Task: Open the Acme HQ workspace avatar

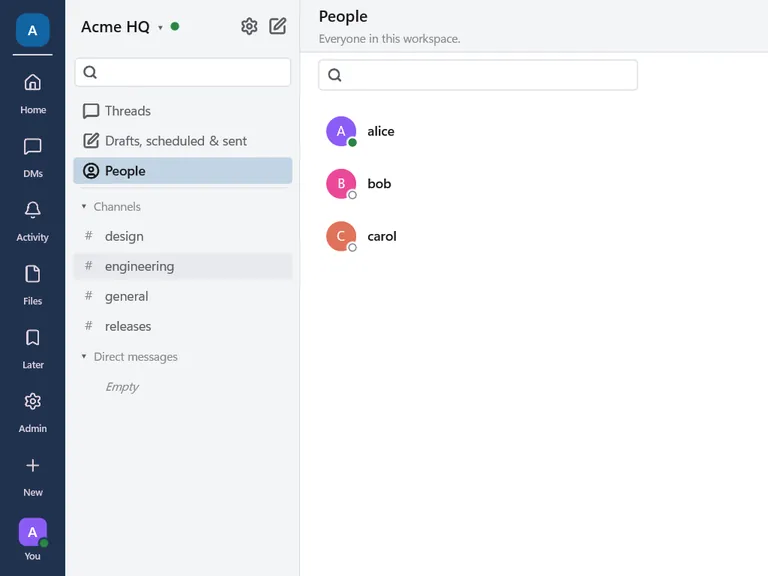Action: coord(32,30)
